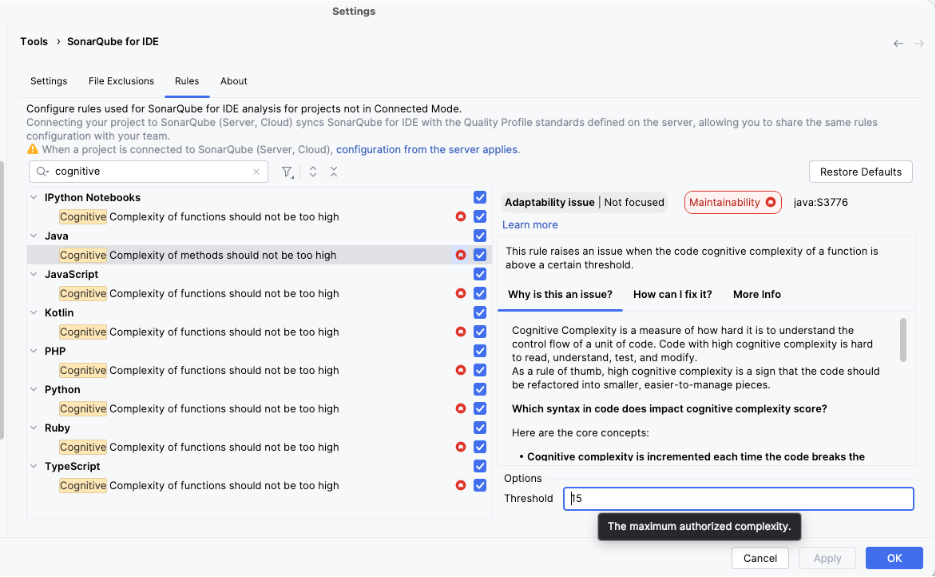The image size is (935, 577).
Task: Open the Learn more link
Action: click(x=530, y=225)
